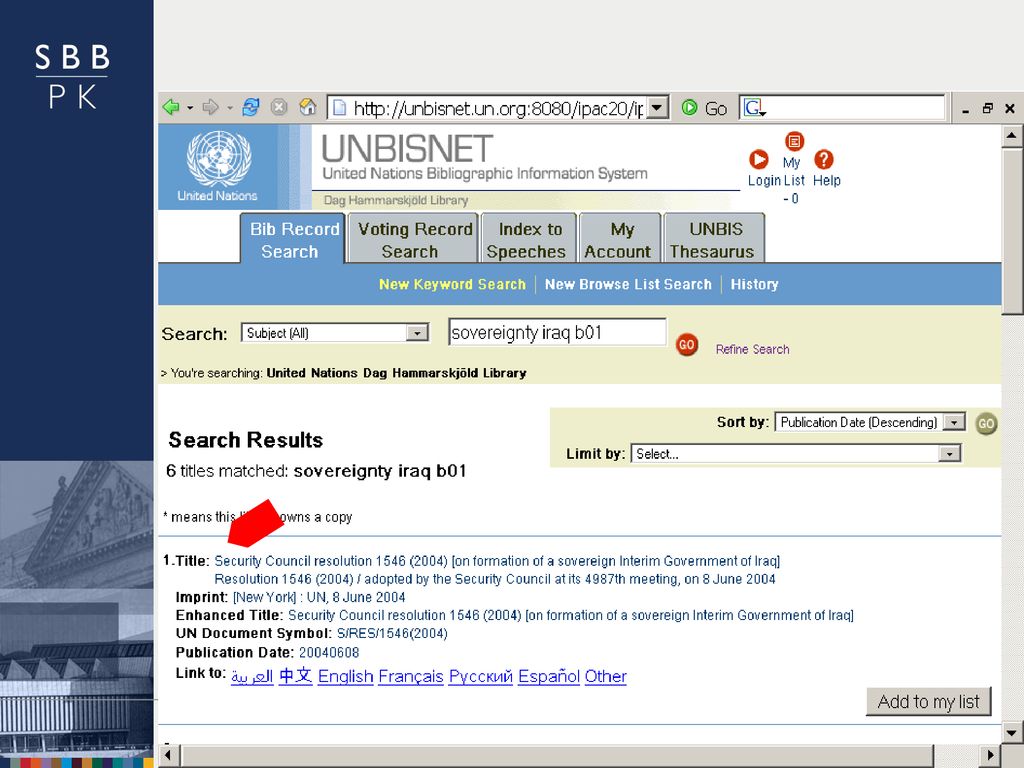This screenshot has height=768, width=1024.
Task: Switch to the Bib Record Search tab
Action: point(293,240)
